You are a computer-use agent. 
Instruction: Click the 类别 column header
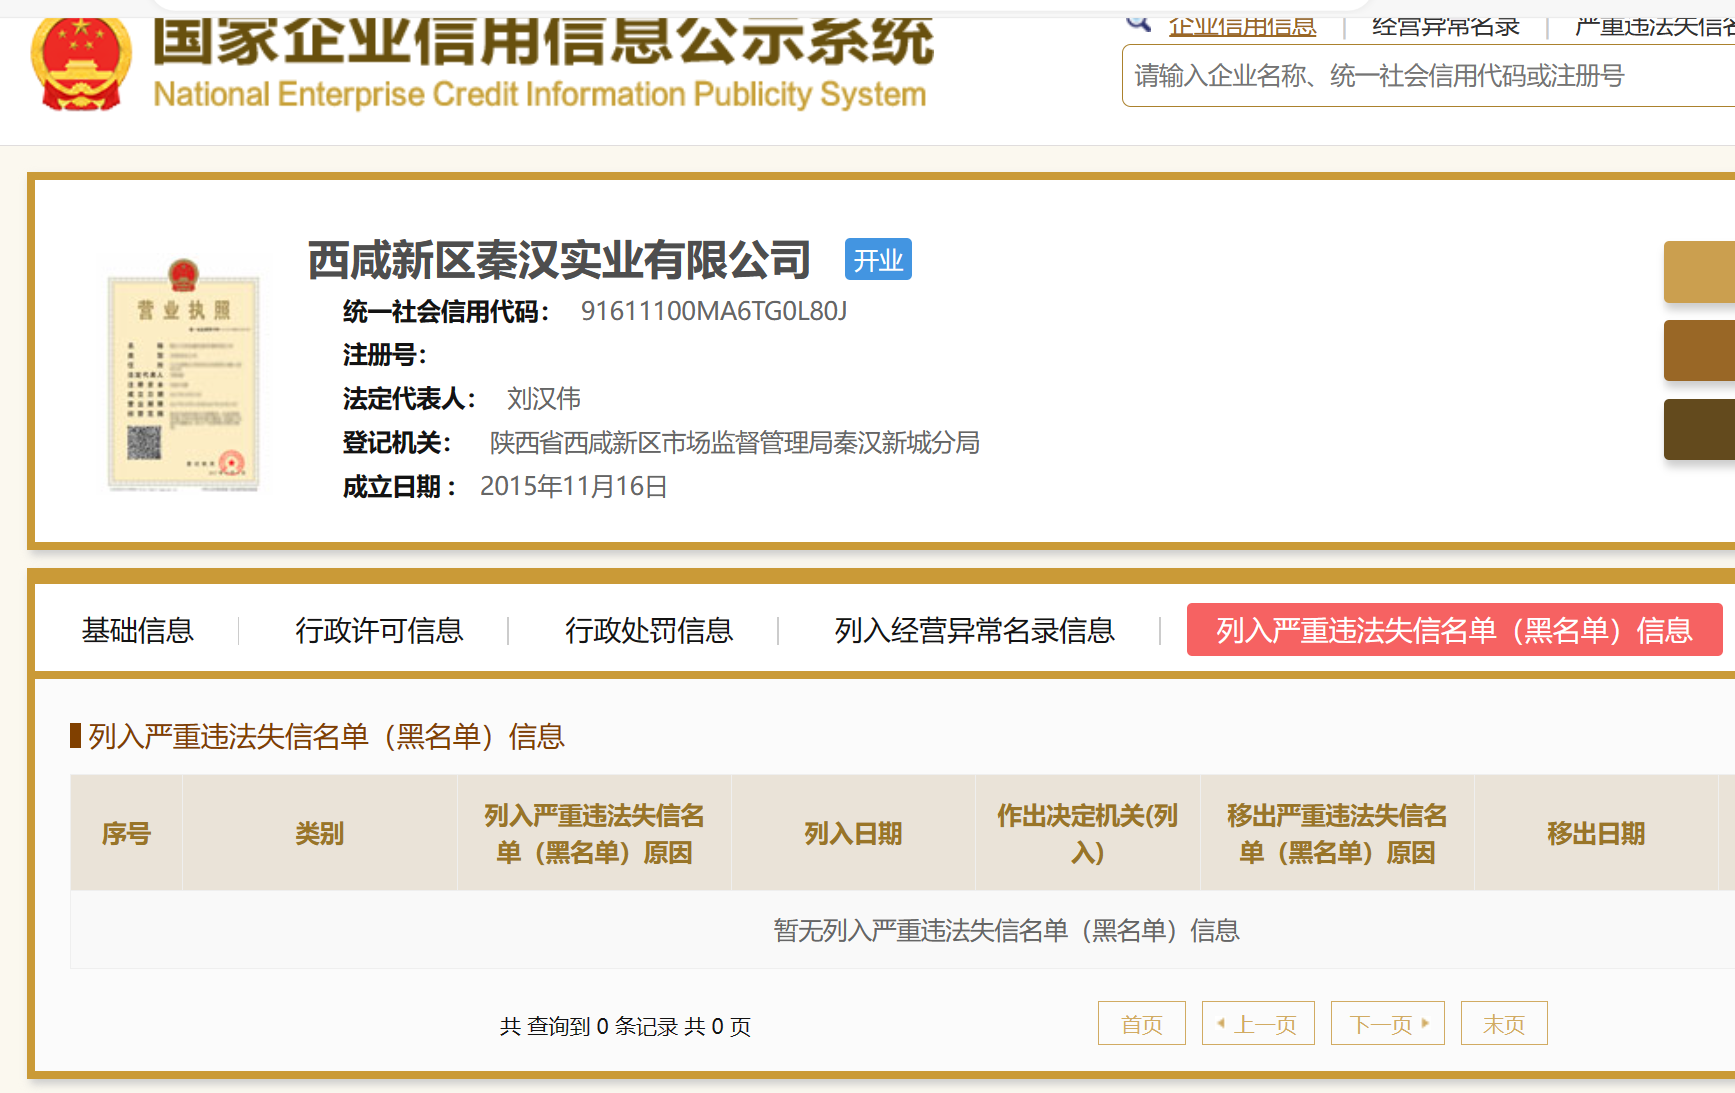319,833
